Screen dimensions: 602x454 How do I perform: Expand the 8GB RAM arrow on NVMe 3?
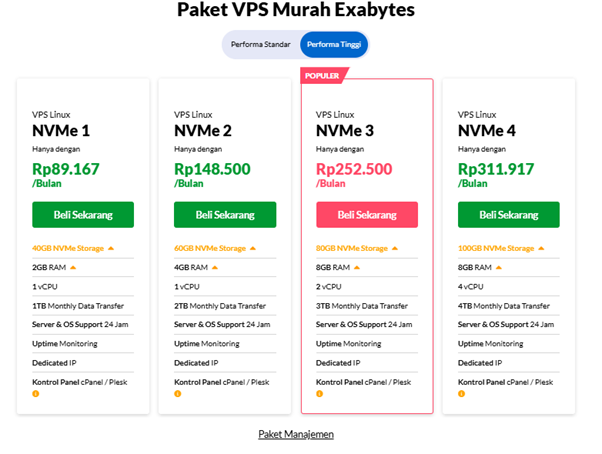click(x=357, y=268)
